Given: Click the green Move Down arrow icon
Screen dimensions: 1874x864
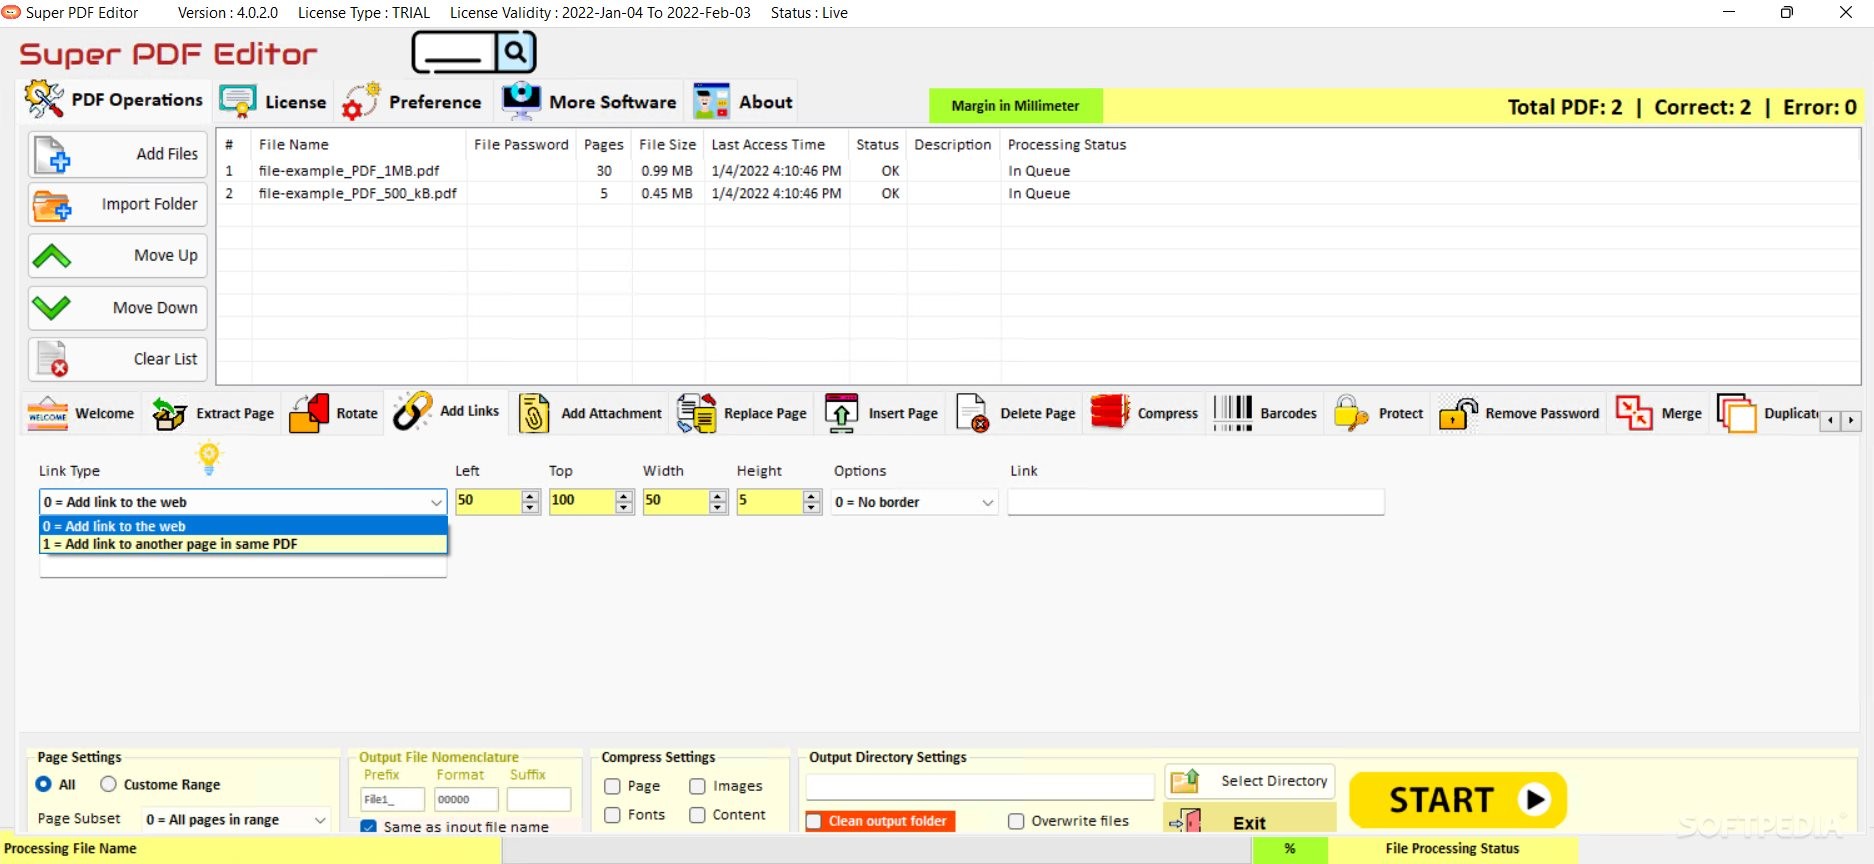Looking at the screenshot, I should [51, 308].
